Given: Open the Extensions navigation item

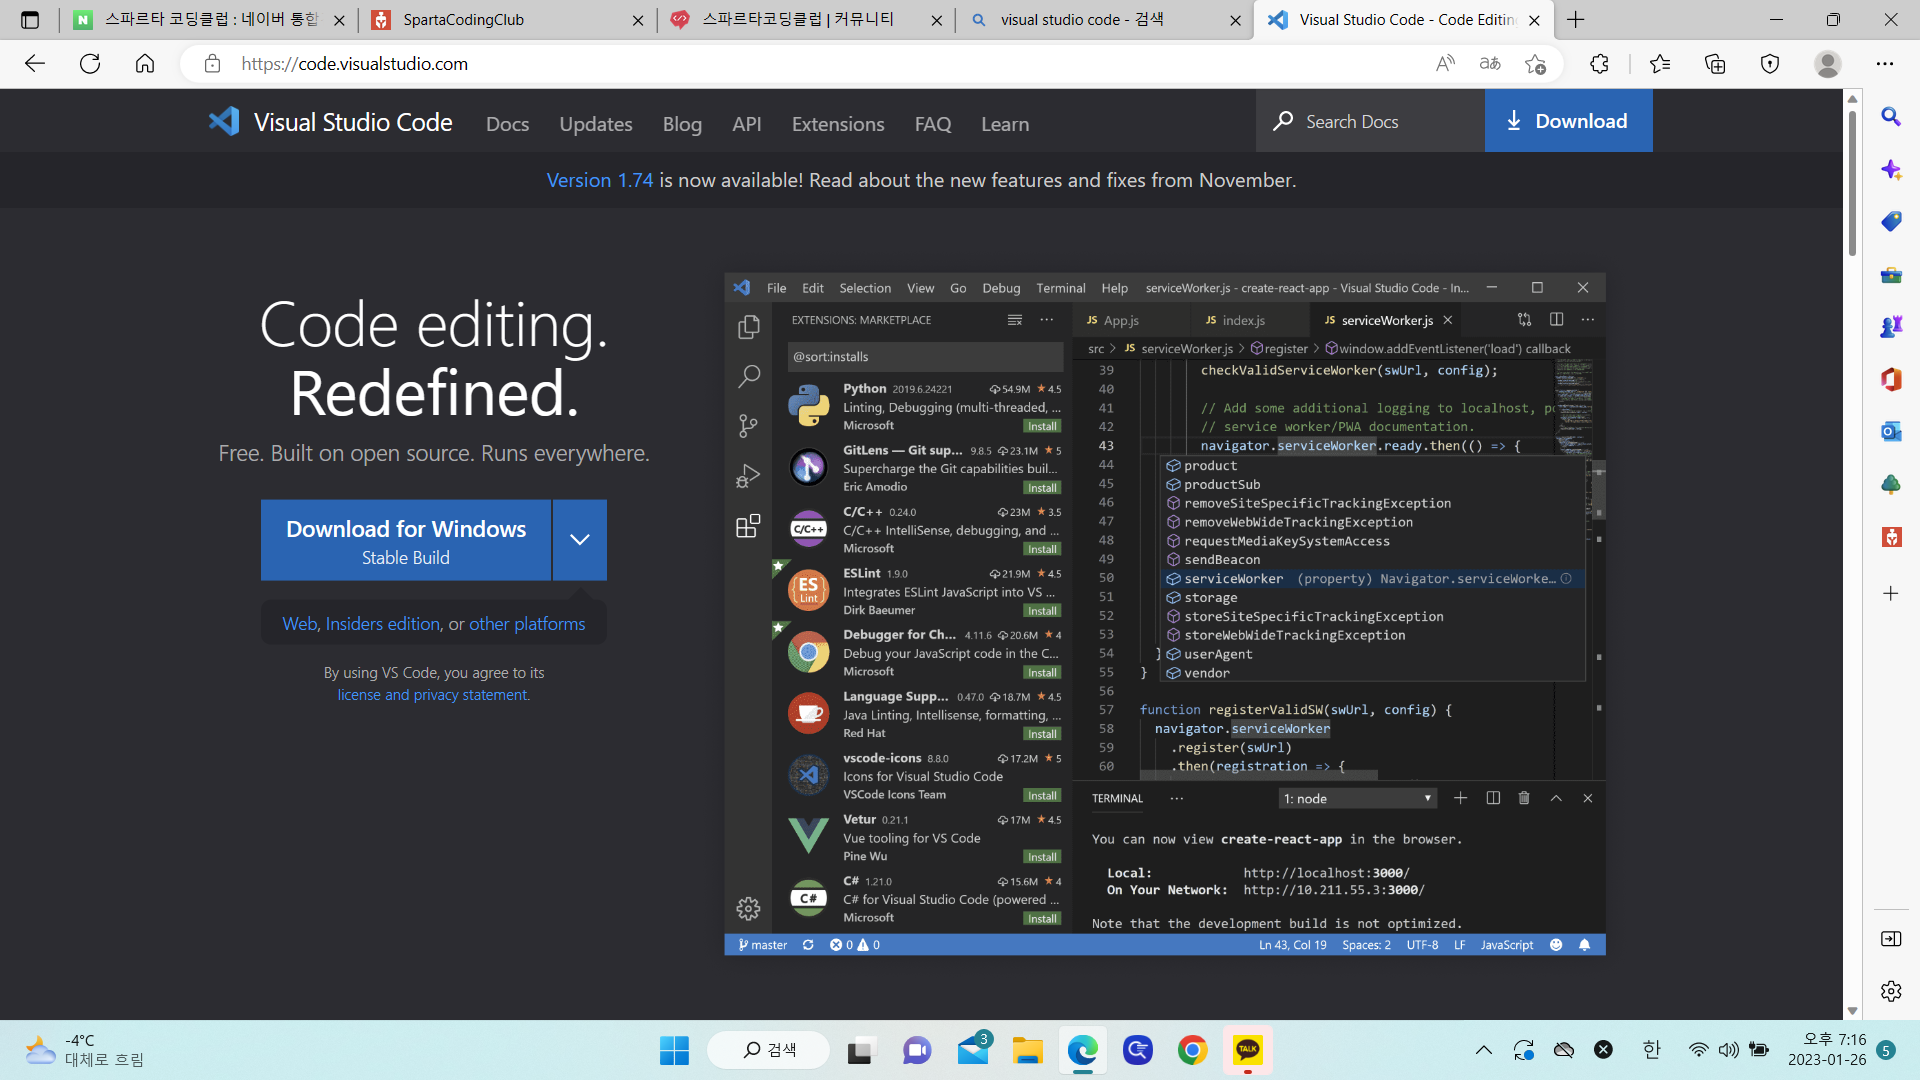Looking at the screenshot, I should coord(838,124).
